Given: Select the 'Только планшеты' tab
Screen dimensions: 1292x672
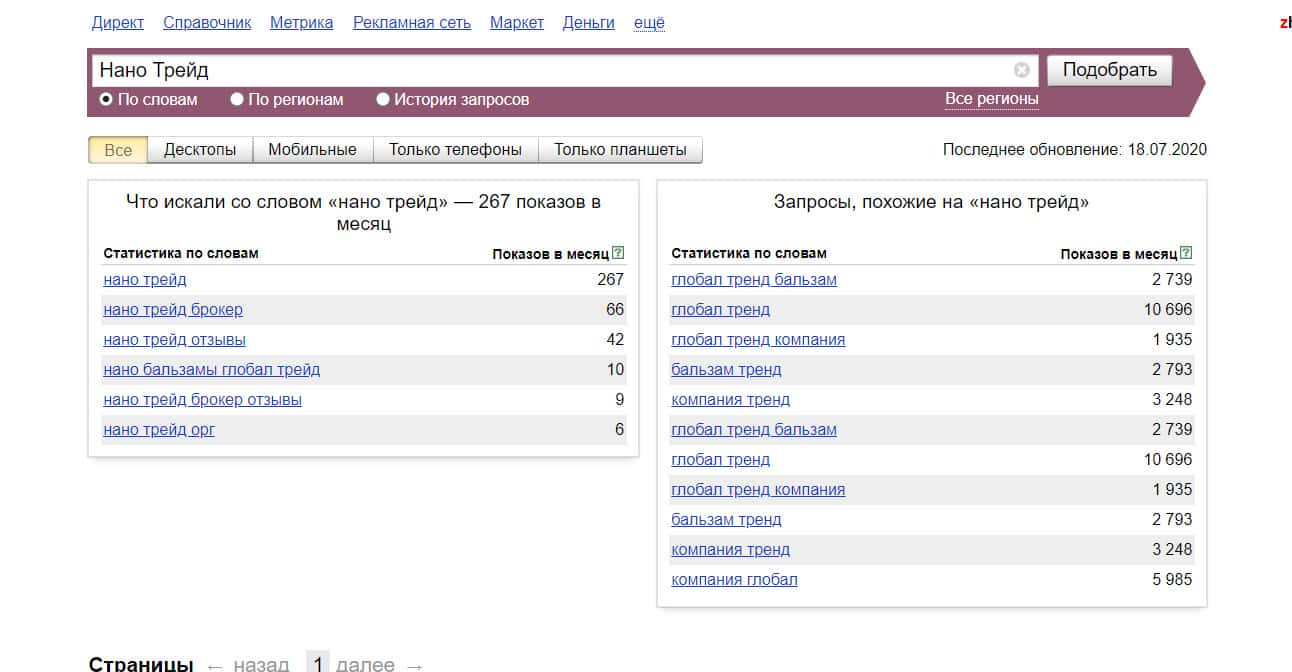Looking at the screenshot, I should [620, 150].
